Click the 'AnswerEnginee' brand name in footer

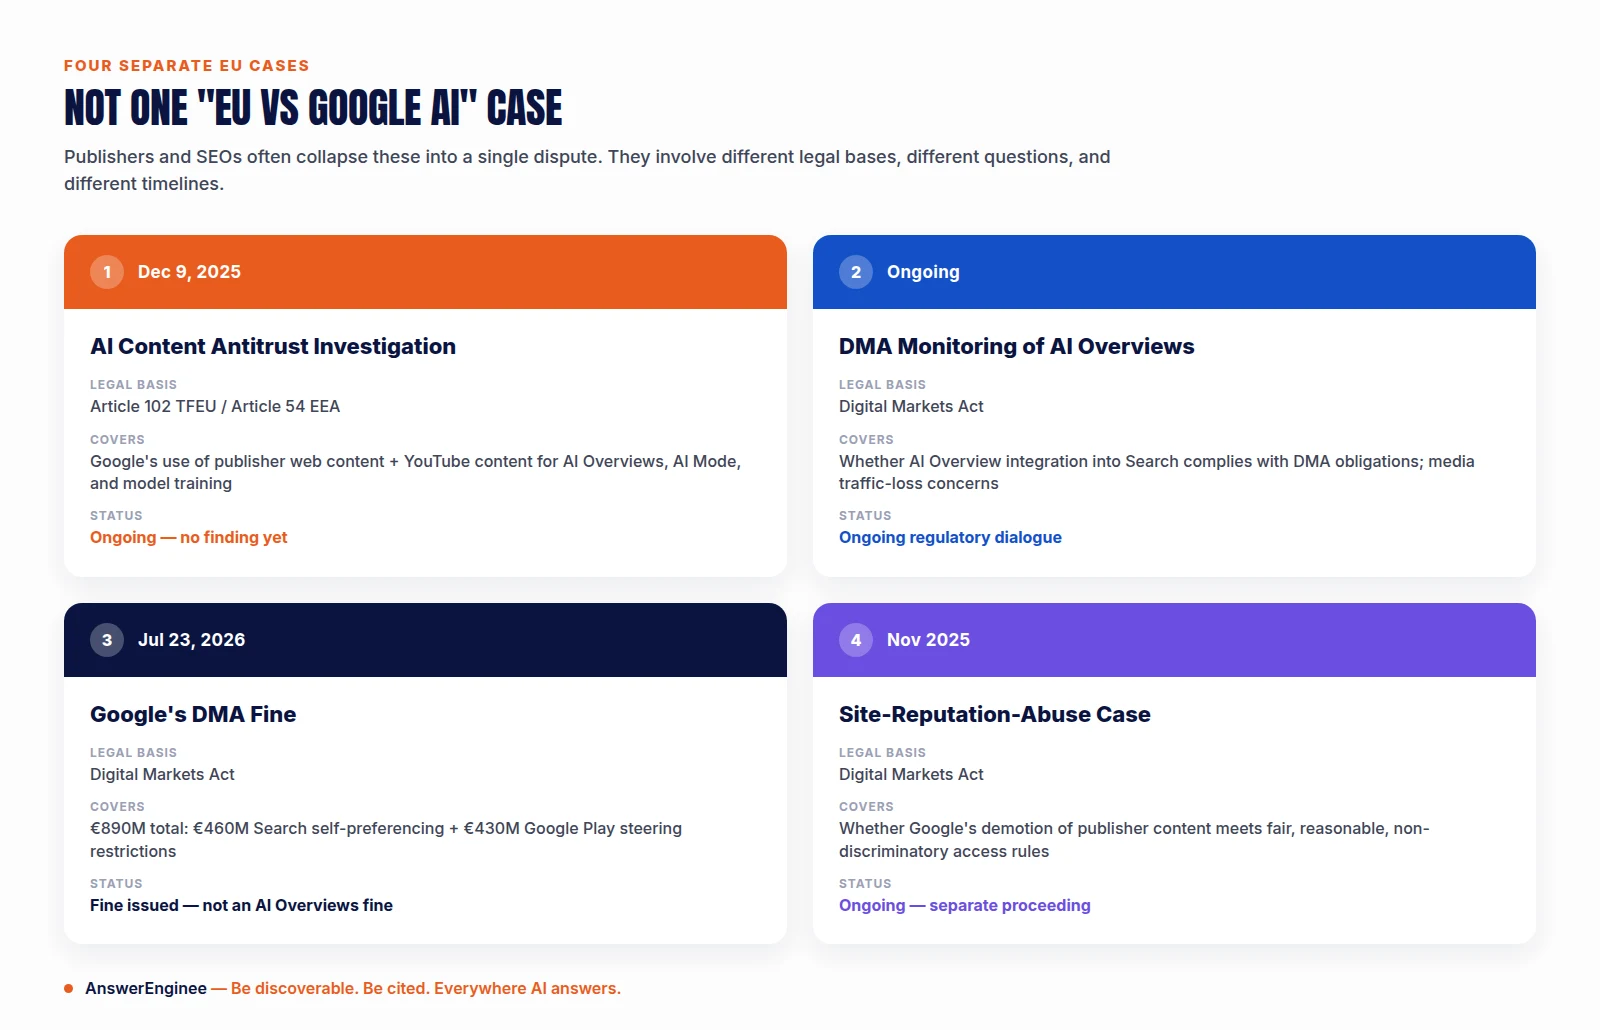click(x=146, y=988)
